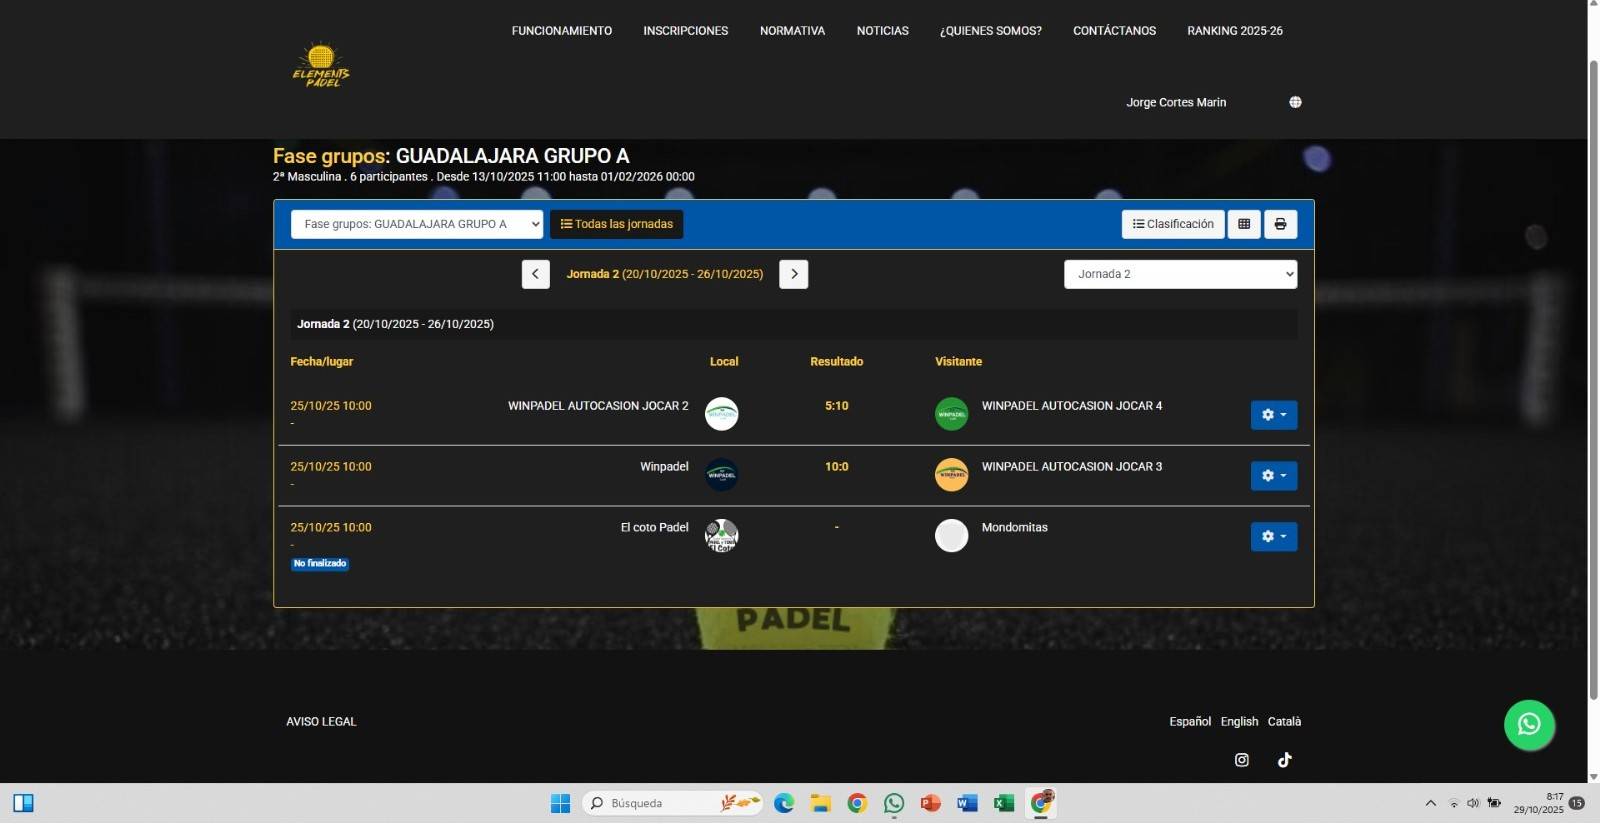Expand settings gear for El coto Padel match
The width and height of the screenshot is (1600, 824).
[1273, 537]
